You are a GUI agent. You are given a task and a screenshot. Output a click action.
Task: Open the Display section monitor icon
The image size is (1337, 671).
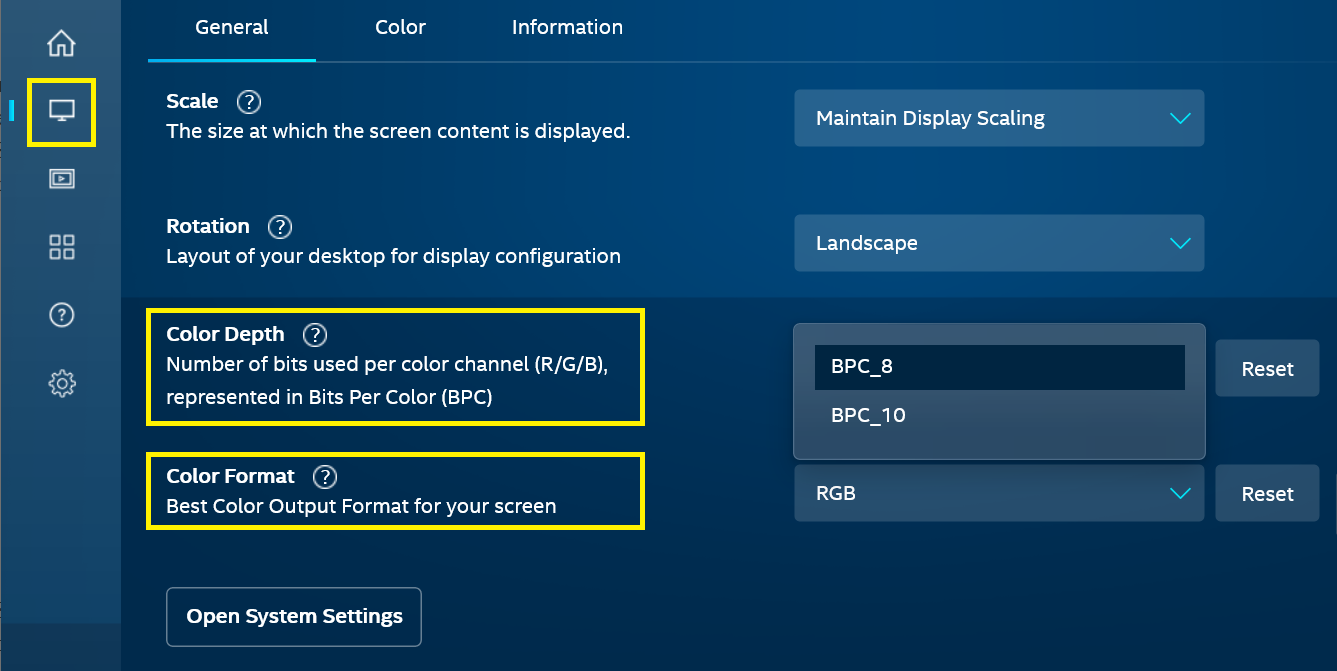click(x=62, y=112)
